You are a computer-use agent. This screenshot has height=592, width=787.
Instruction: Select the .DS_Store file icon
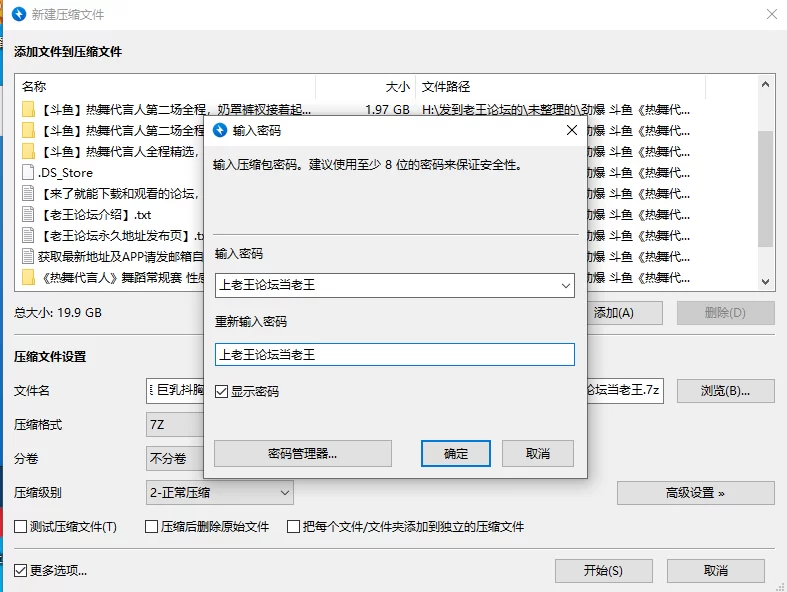tap(28, 172)
